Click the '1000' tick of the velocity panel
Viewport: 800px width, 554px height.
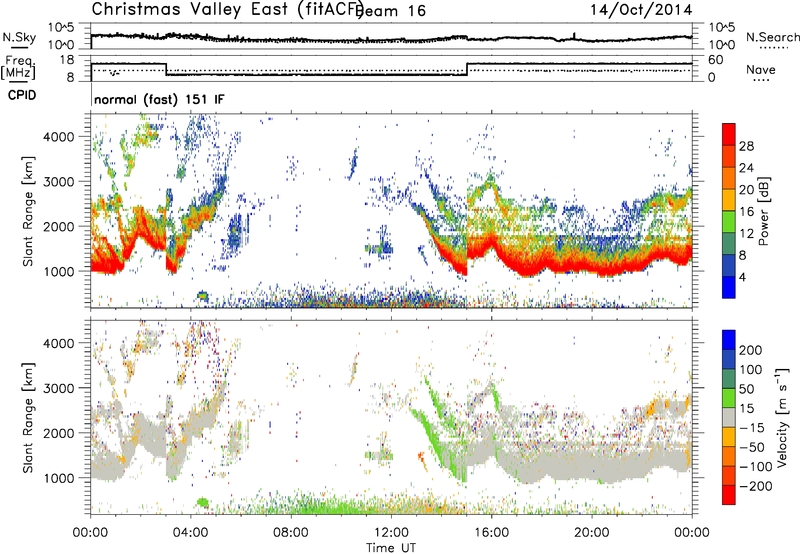click(x=59, y=478)
